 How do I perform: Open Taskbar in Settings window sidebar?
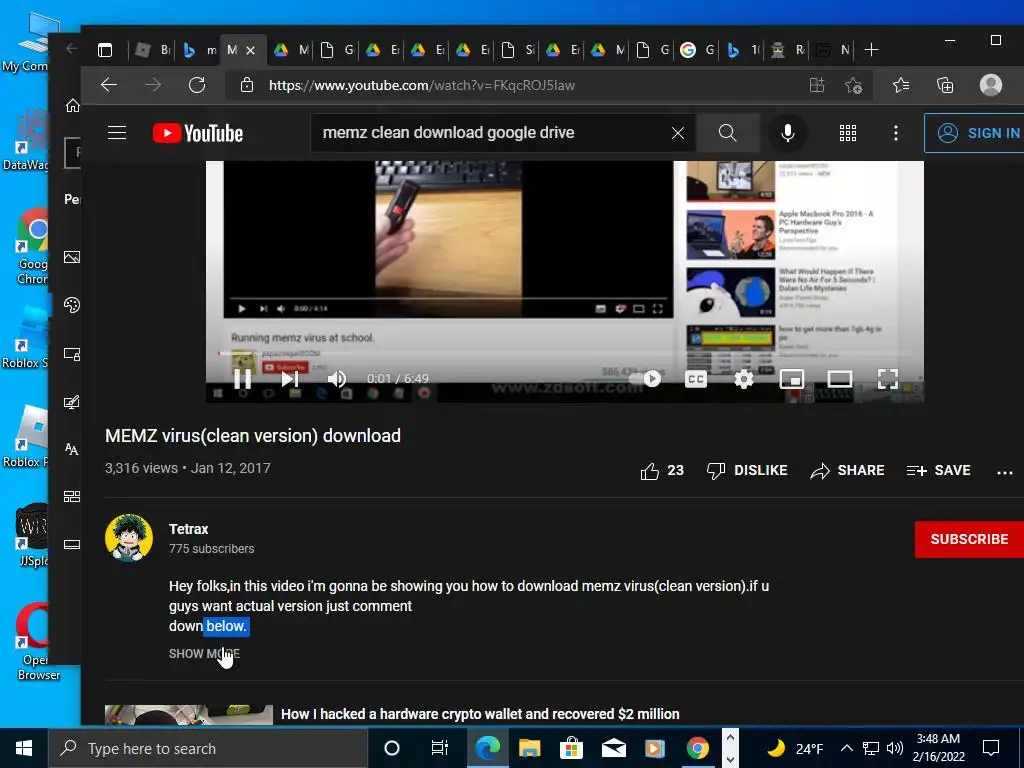click(72, 545)
